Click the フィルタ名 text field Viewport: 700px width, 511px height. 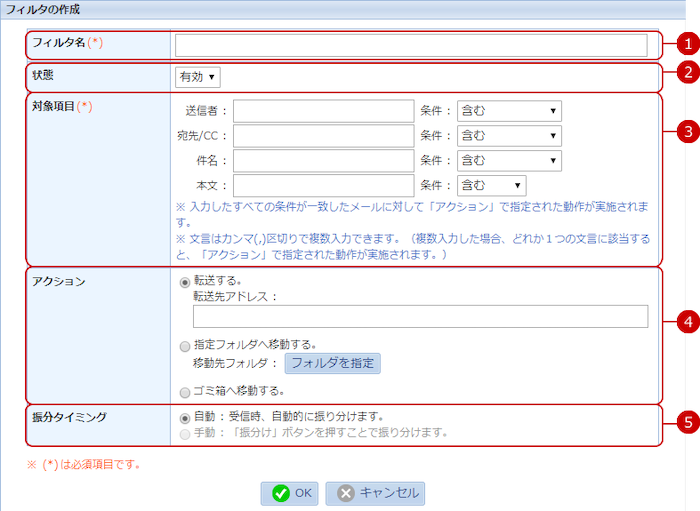pyautogui.click(x=411, y=45)
